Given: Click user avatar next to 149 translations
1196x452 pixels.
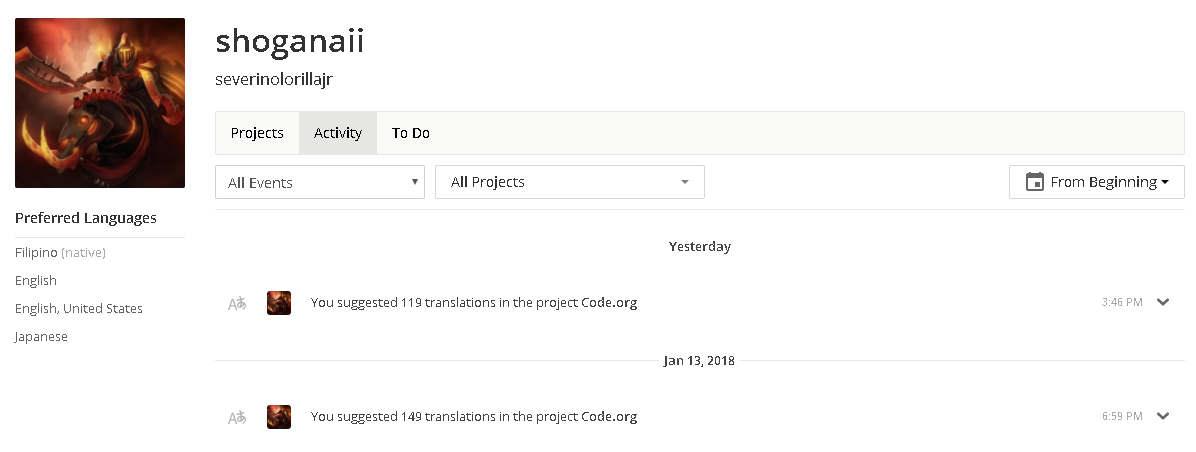Looking at the screenshot, I should click(279, 416).
